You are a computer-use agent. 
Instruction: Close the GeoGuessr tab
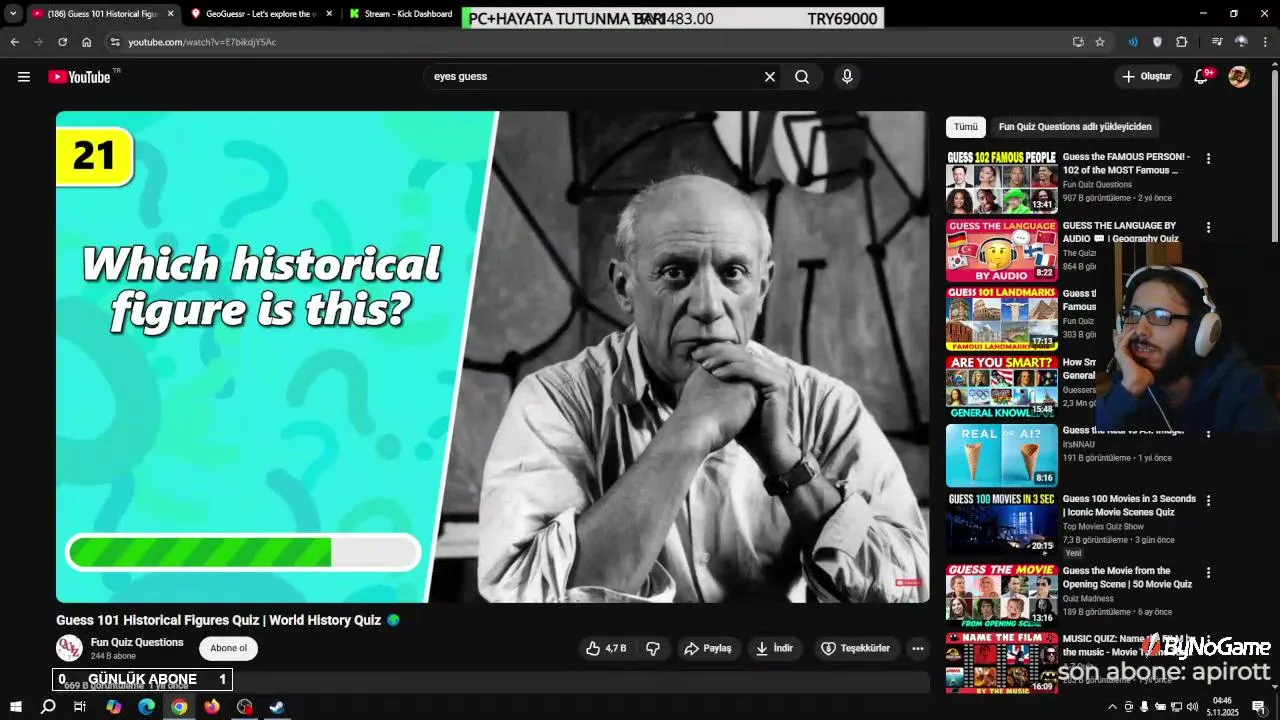329,14
